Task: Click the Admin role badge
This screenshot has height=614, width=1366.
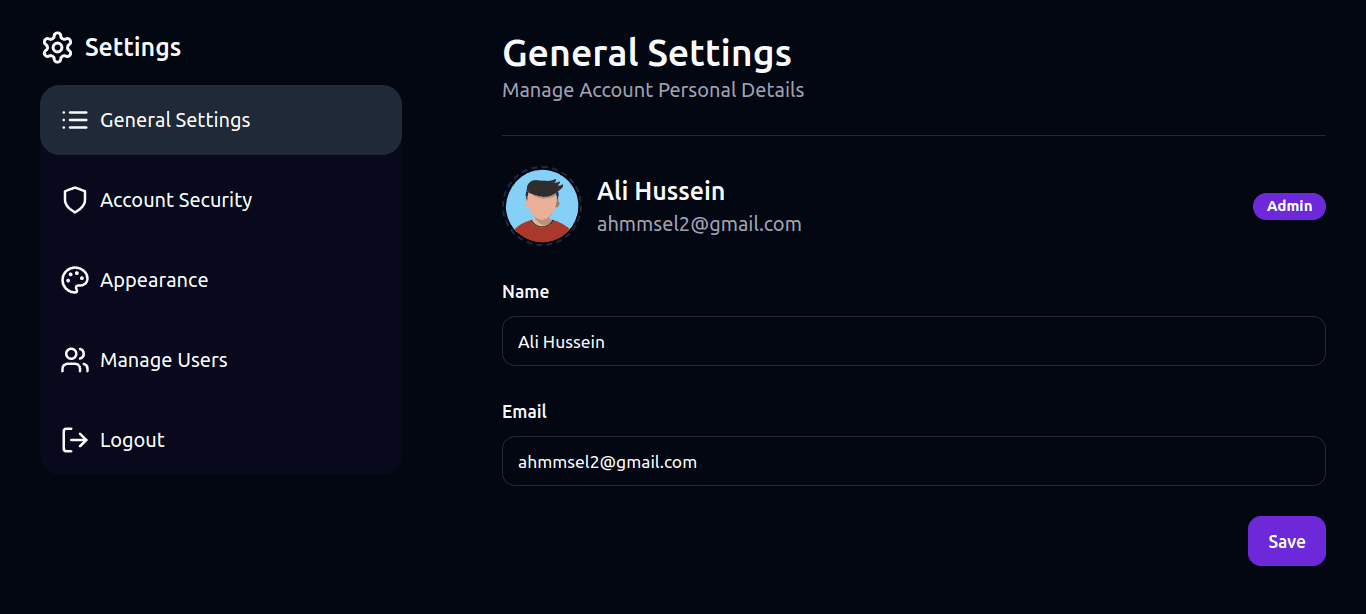Action: click(1289, 206)
